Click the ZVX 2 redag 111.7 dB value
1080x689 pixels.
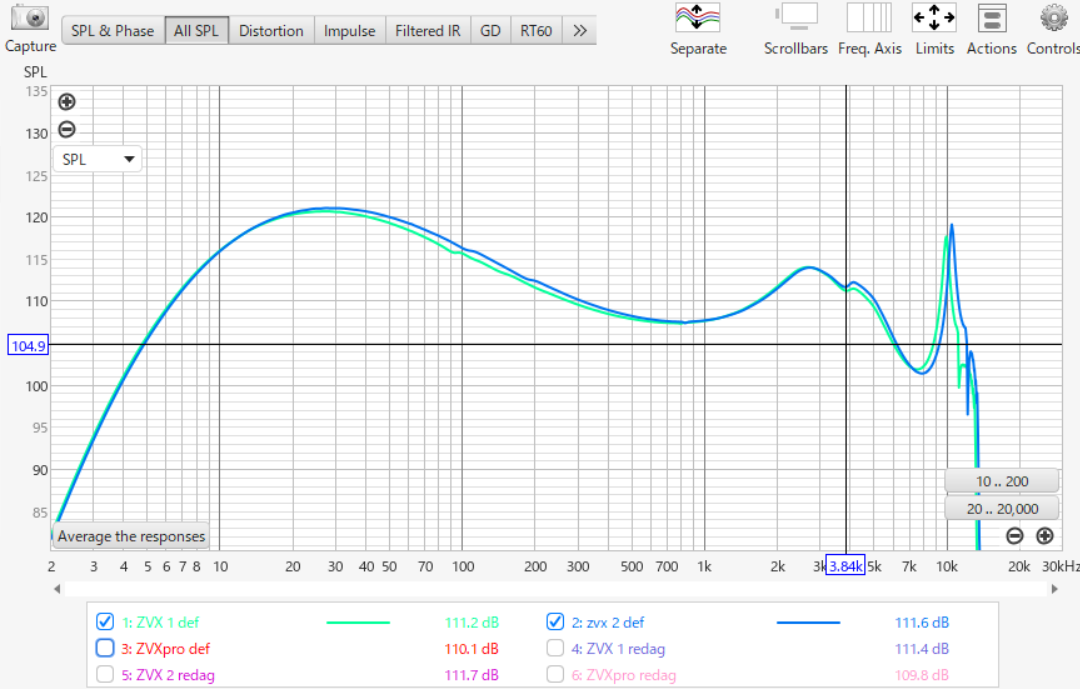pyautogui.click(x=472, y=675)
